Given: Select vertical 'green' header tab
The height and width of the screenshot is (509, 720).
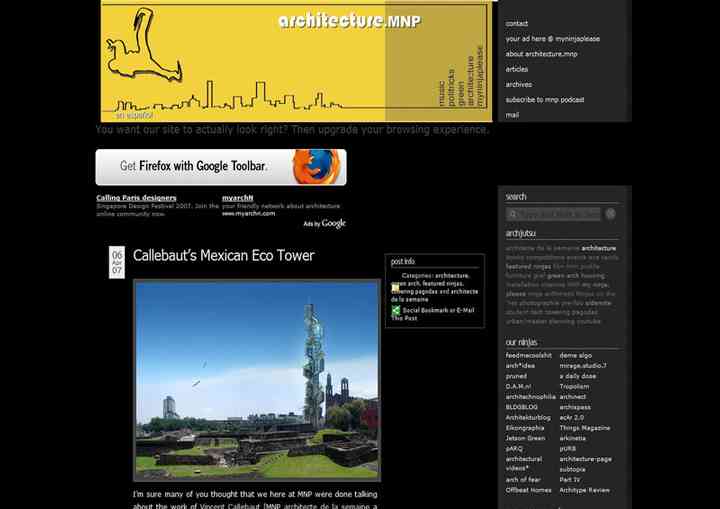Looking at the screenshot, I should [461, 94].
